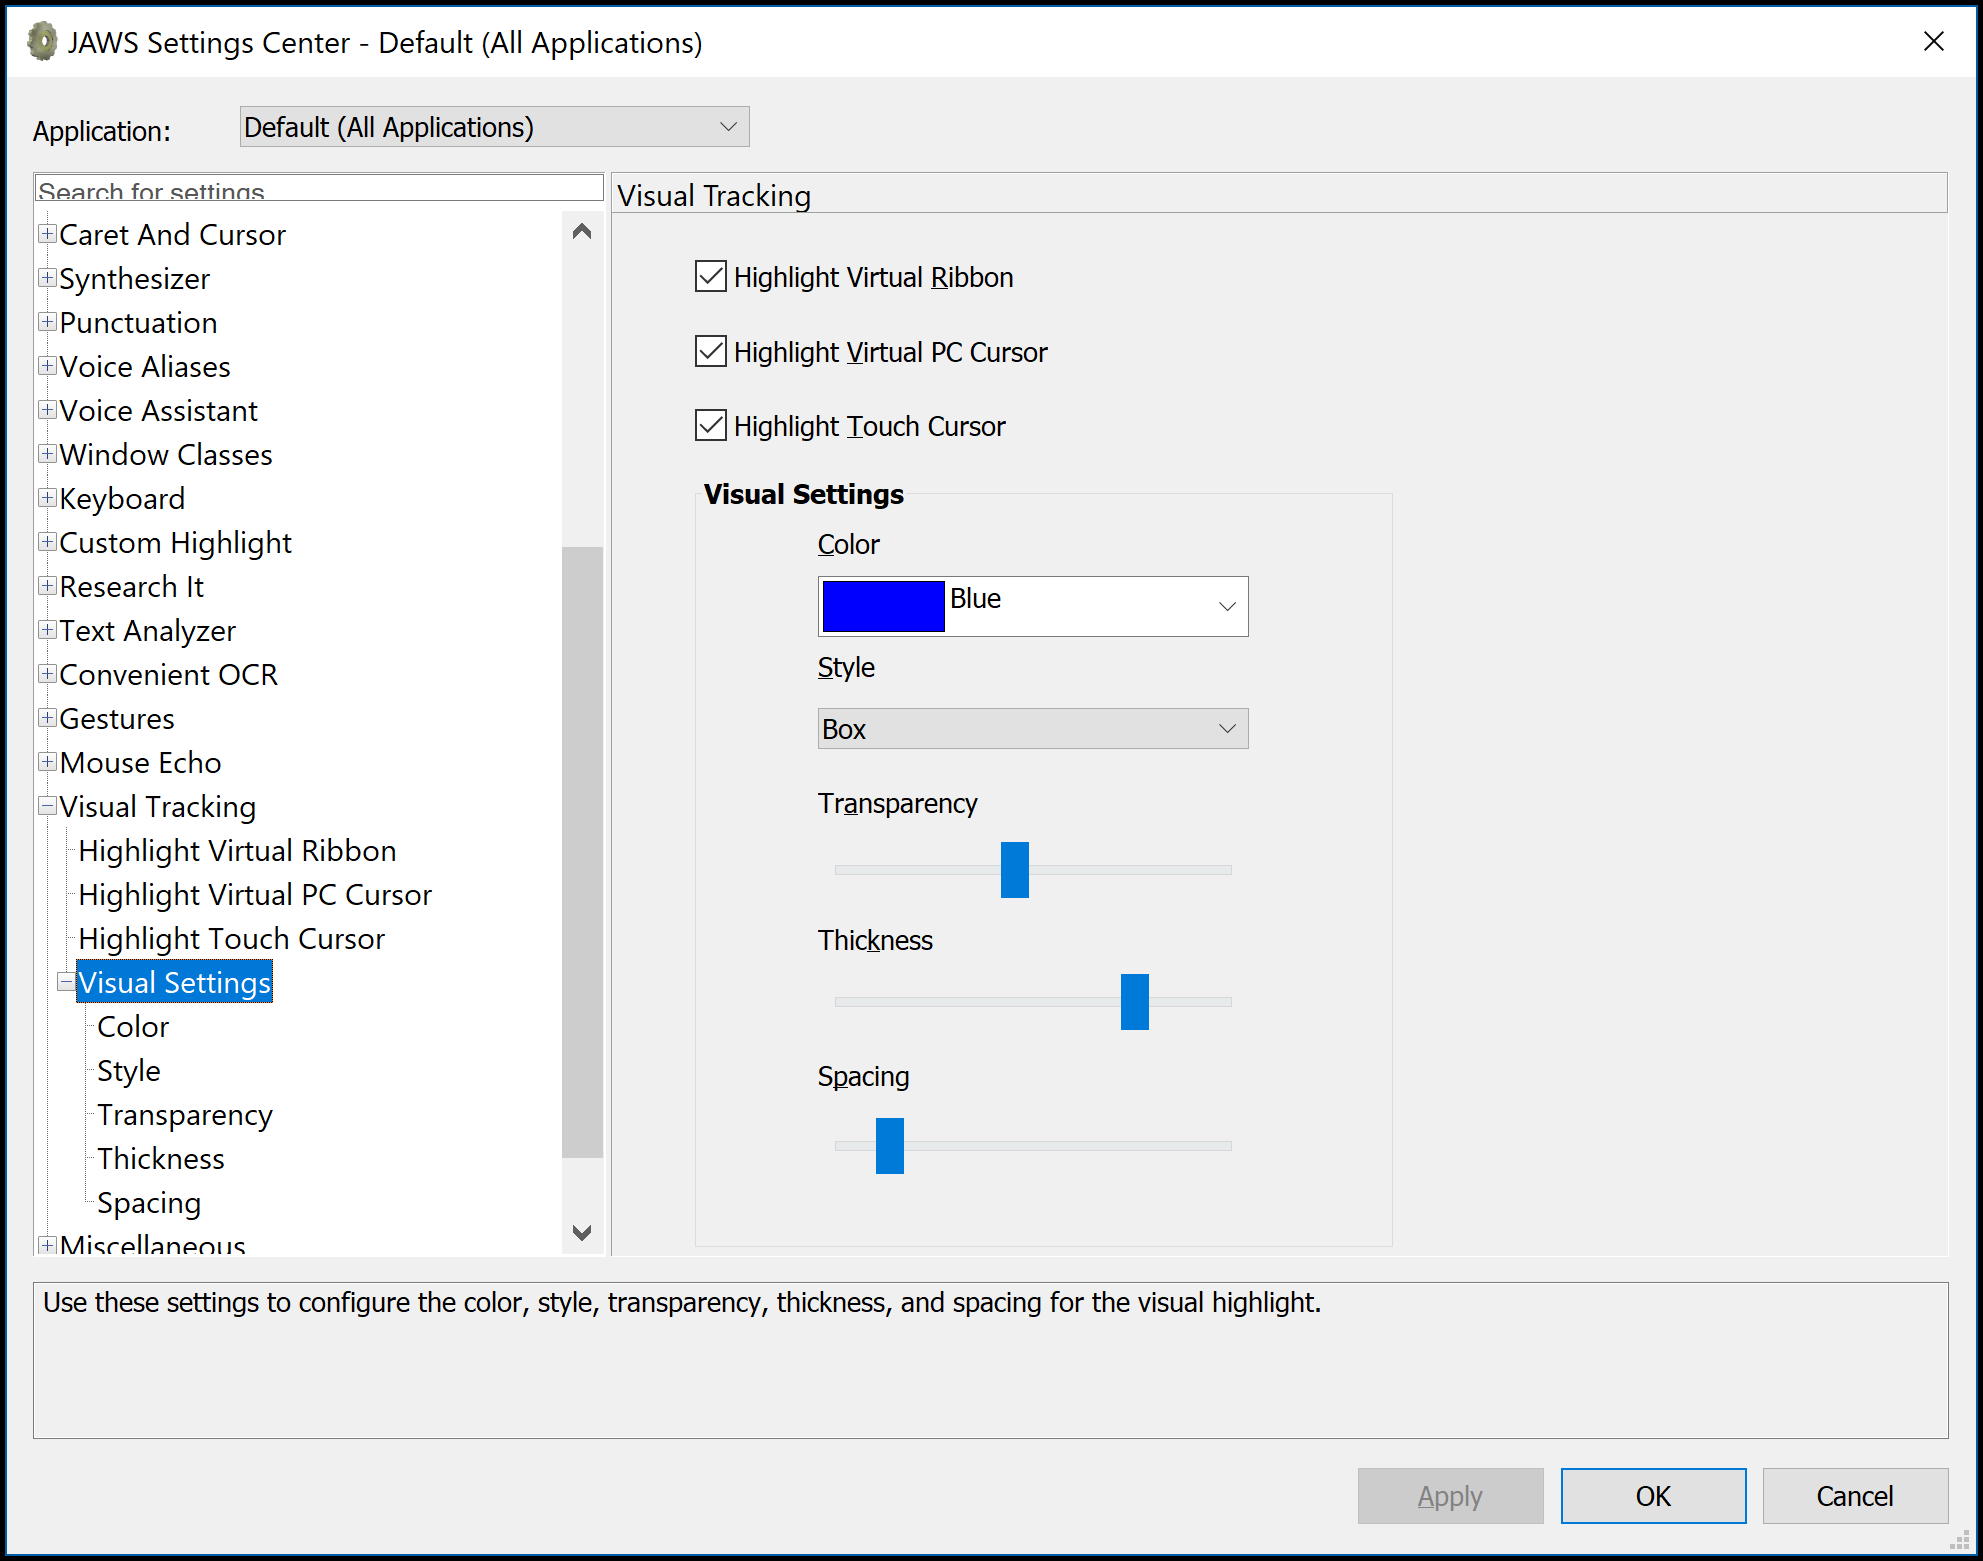
Task: Select Keyboard in the settings tree
Action: coord(122,499)
